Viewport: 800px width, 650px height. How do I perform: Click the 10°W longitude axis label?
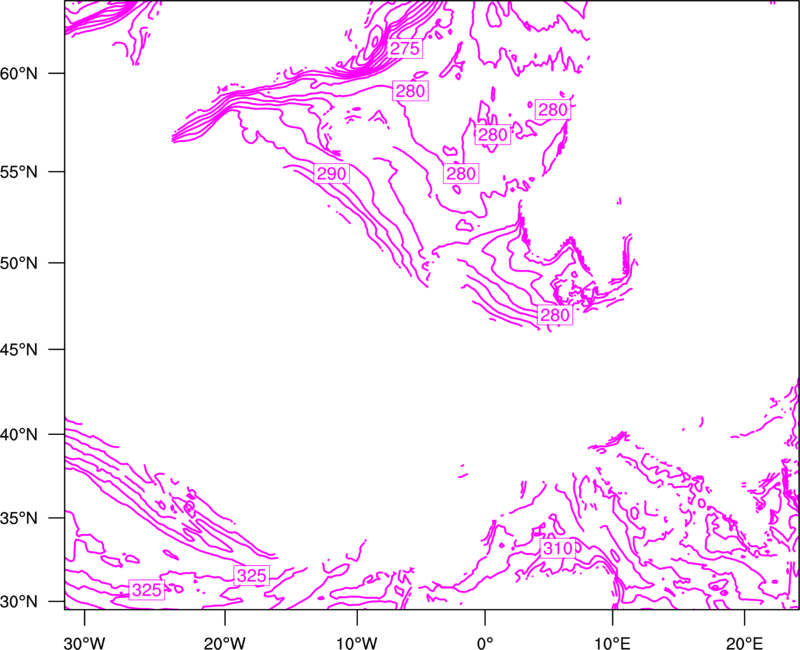point(357,643)
